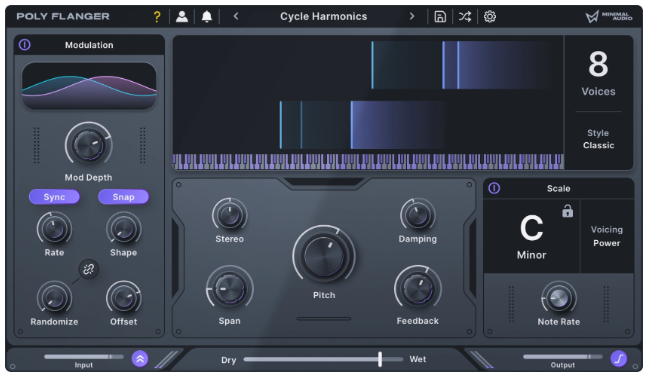648x374 pixels.
Task: Click the Scale section header label
Action: (559, 188)
